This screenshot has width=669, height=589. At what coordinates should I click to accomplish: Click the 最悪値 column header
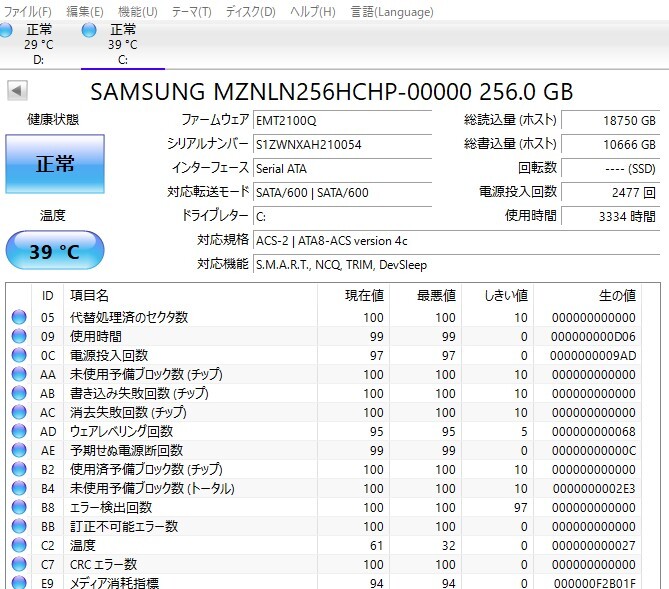(x=425, y=295)
